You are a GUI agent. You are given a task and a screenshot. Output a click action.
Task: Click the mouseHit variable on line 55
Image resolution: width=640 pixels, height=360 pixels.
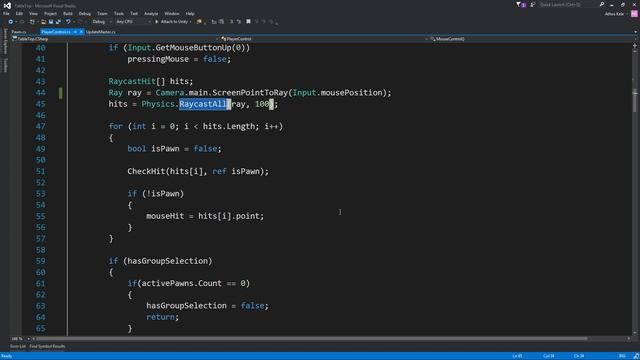point(165,216)
